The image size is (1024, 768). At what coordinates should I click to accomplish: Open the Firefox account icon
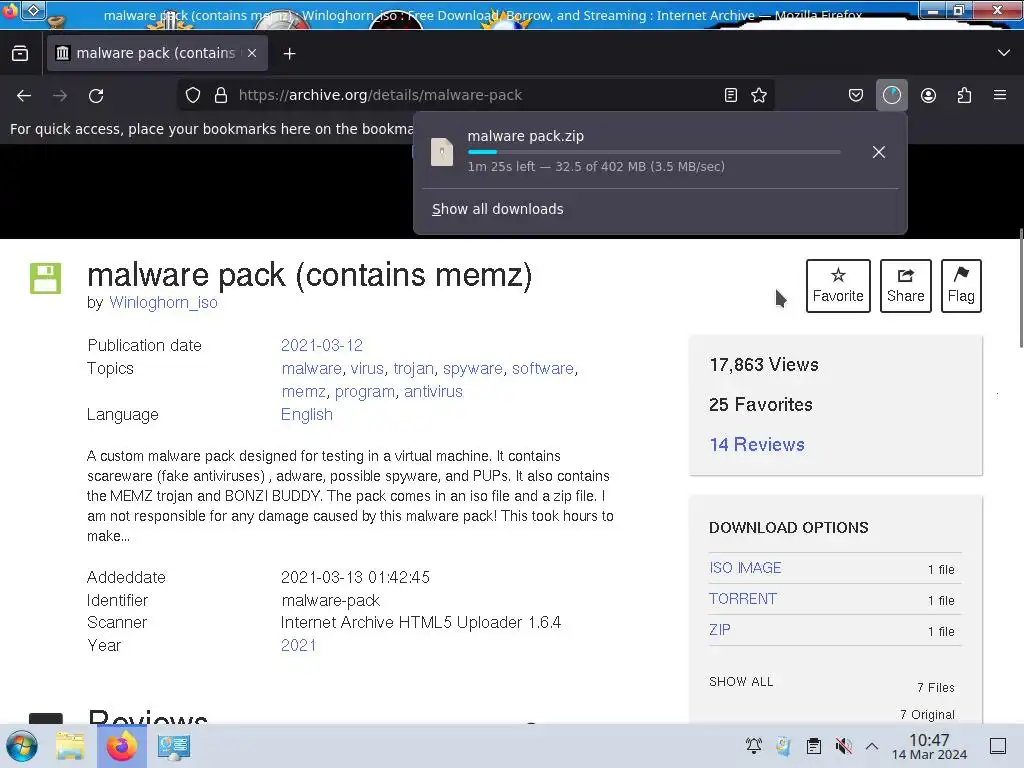click(928, 95)
